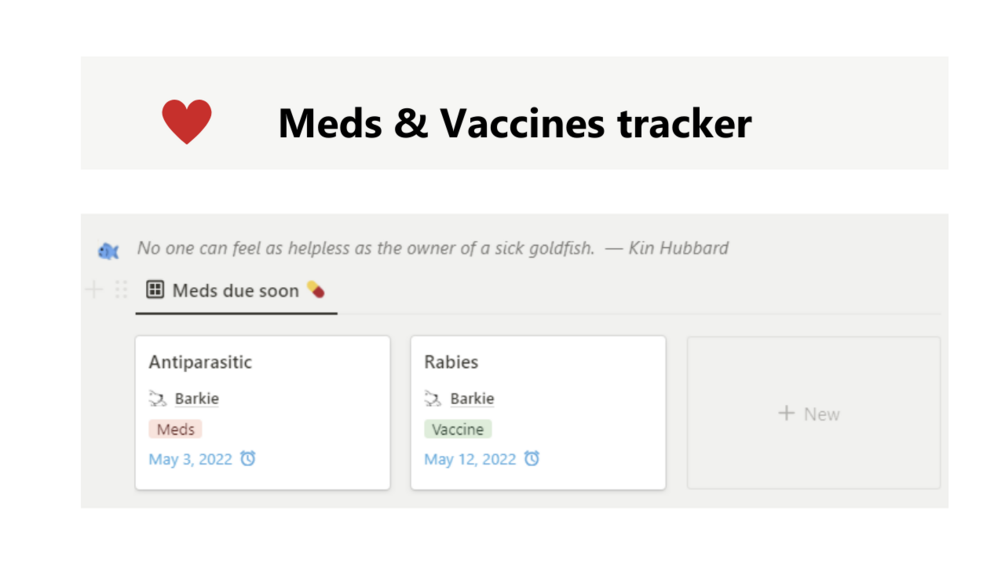Click the six-dot drag handle icon
The image size is (1005, 565).
pos(121,290)
